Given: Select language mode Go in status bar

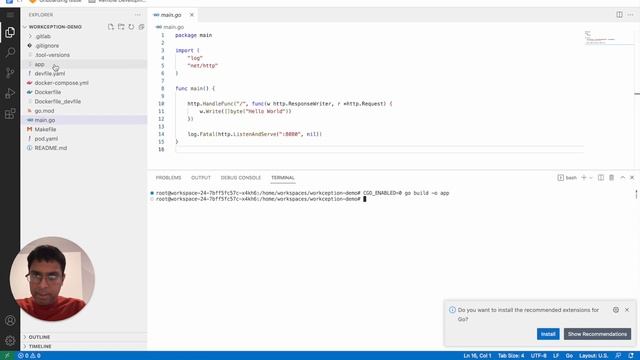Looking at the screenshot, I should point(569,356).
